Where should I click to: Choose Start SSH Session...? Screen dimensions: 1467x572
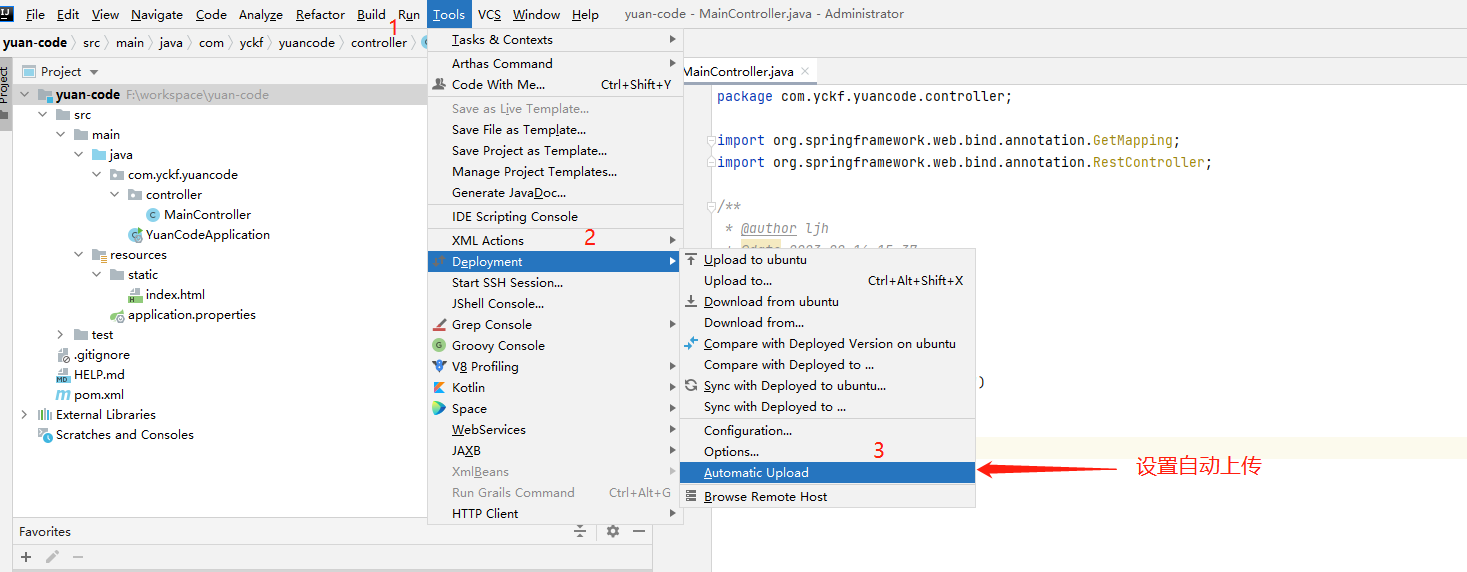pyautogui.click(x=555, y=283)
